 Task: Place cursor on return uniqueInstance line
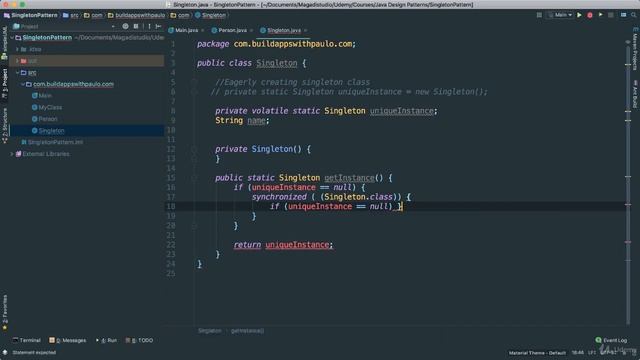pyautogui.click(x=283, y=245)
